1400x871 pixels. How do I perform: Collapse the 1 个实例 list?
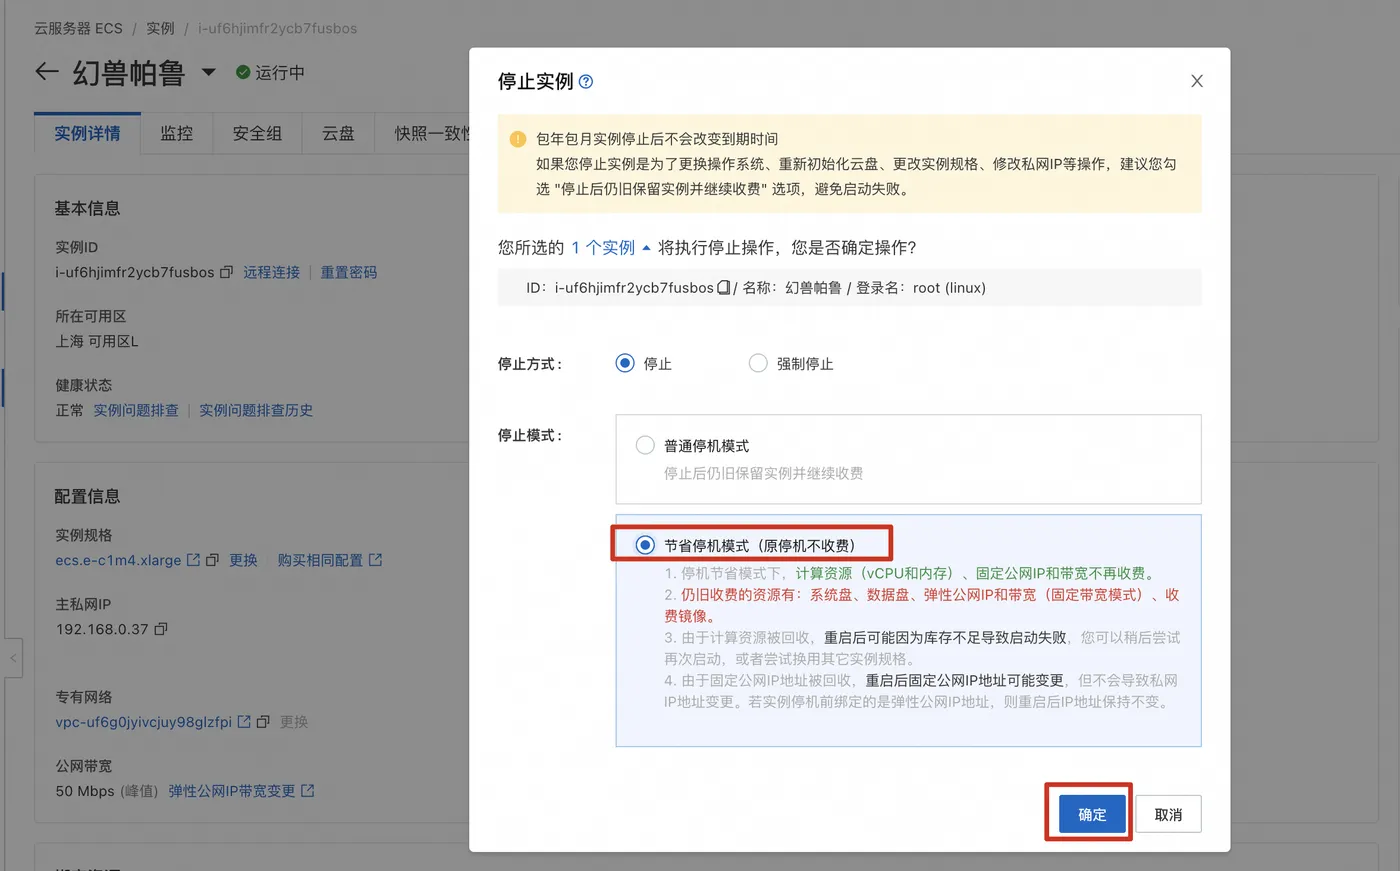tap(611, 248)
